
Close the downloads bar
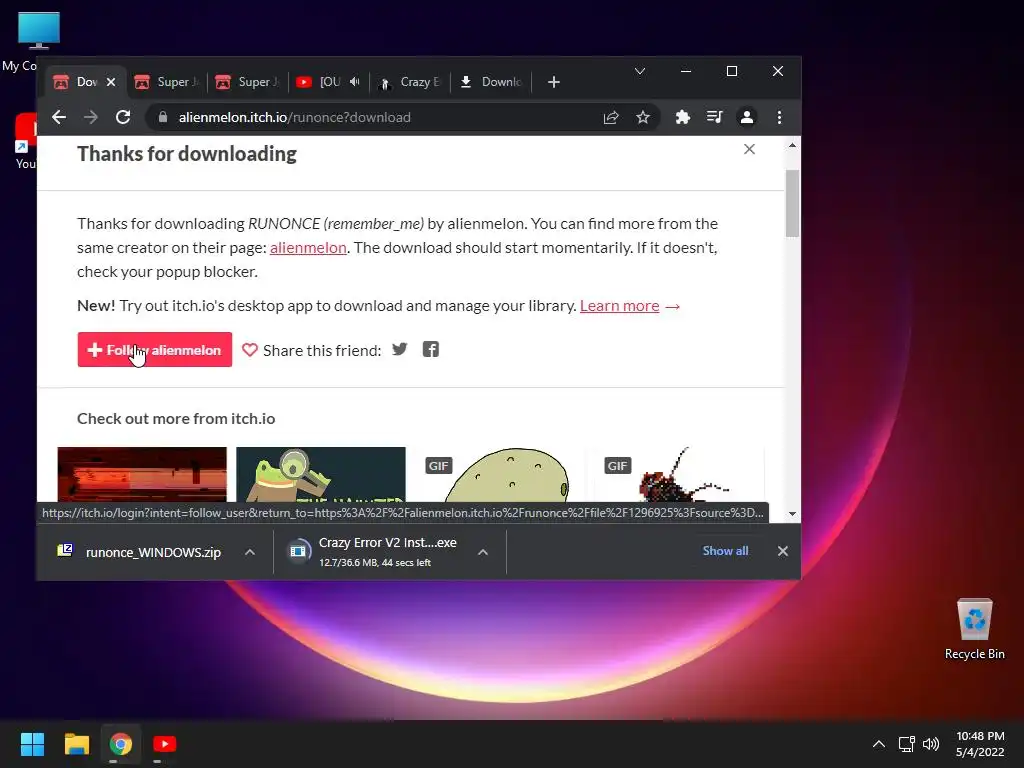[782, 551]
